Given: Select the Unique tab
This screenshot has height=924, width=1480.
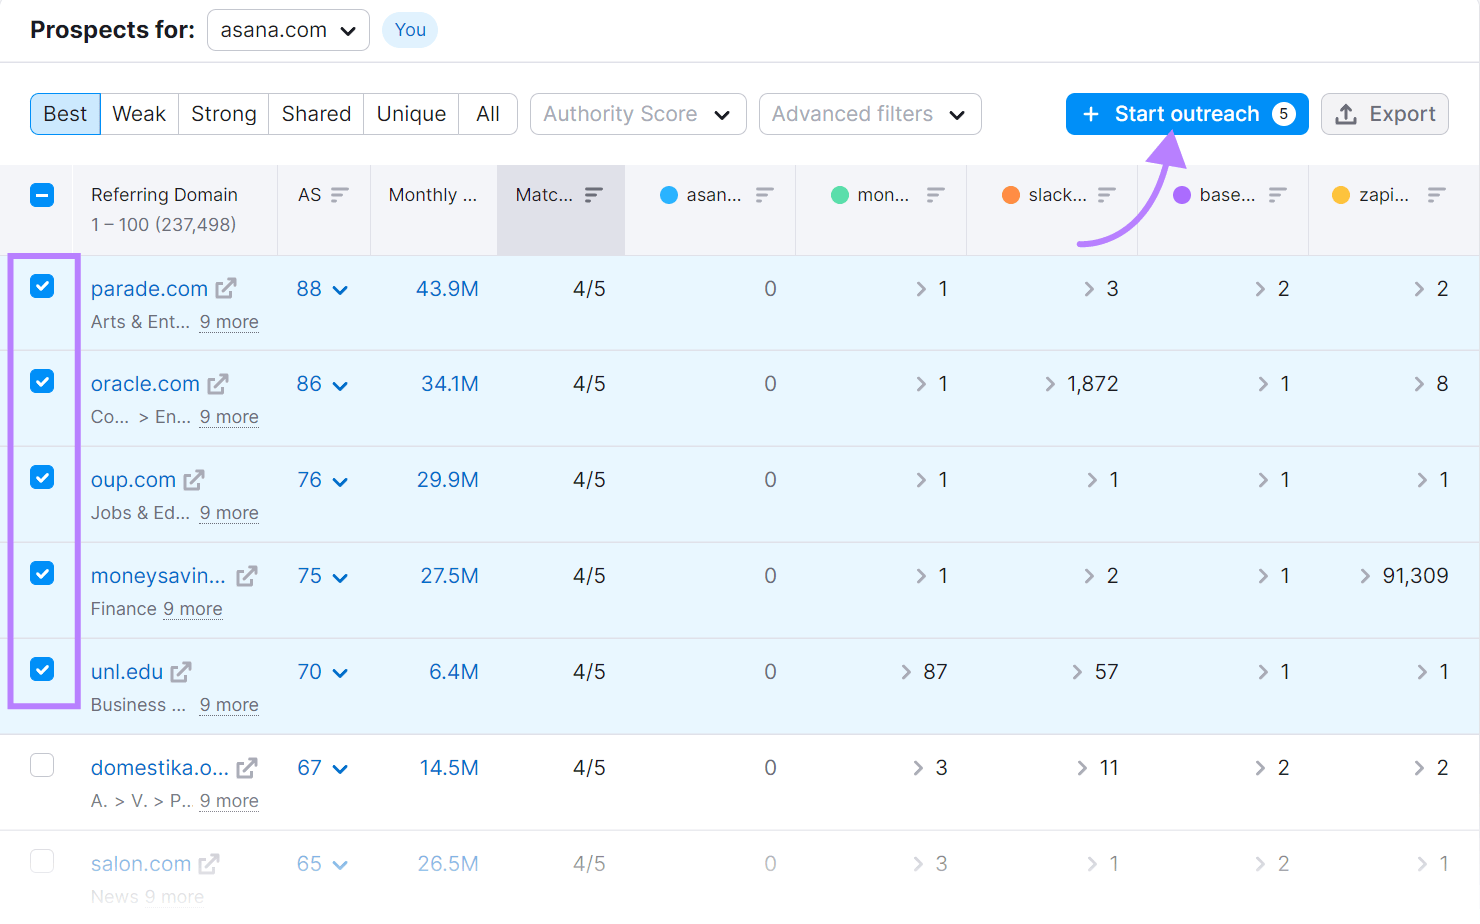Looking at the screenshot, I should tap(411, 114).
